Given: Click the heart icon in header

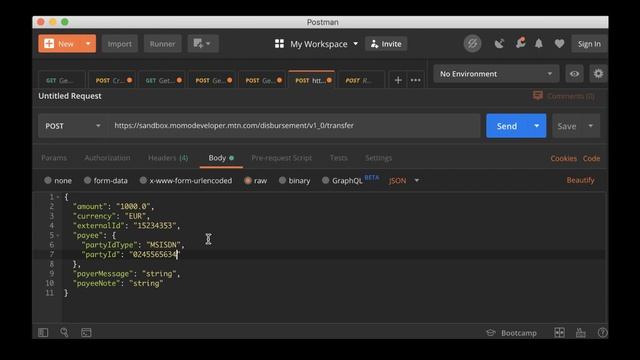Looking at the screenshot, I should click(x=559, y=44).
